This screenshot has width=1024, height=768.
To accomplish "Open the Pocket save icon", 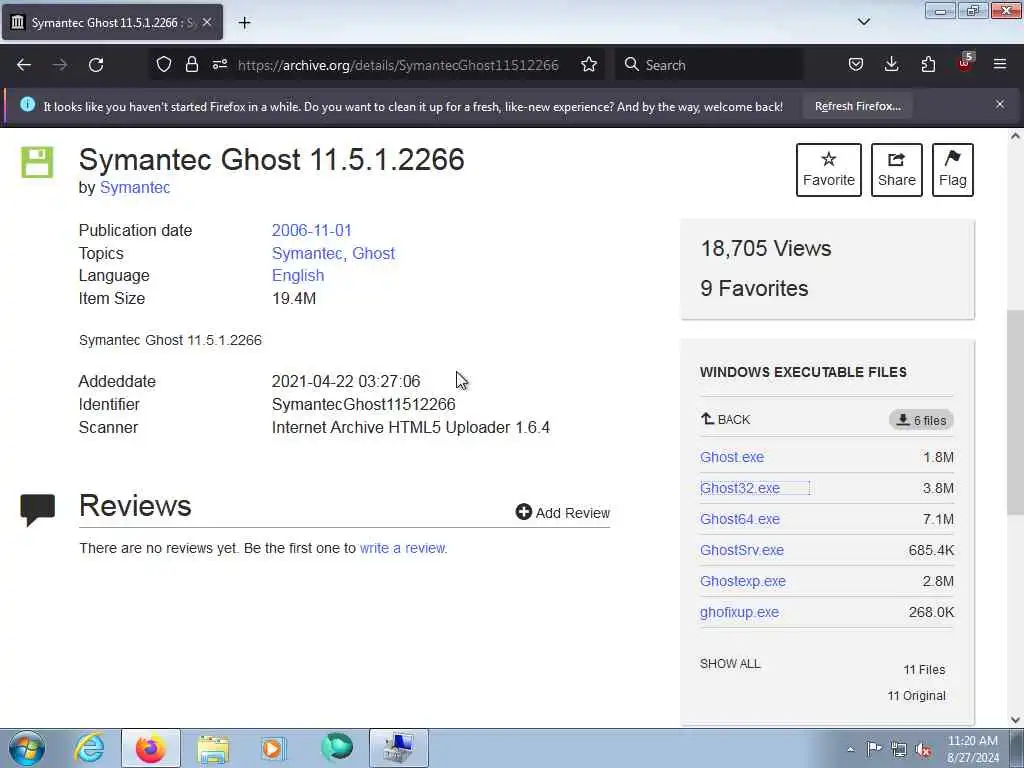I will click(x=856, y=64).
